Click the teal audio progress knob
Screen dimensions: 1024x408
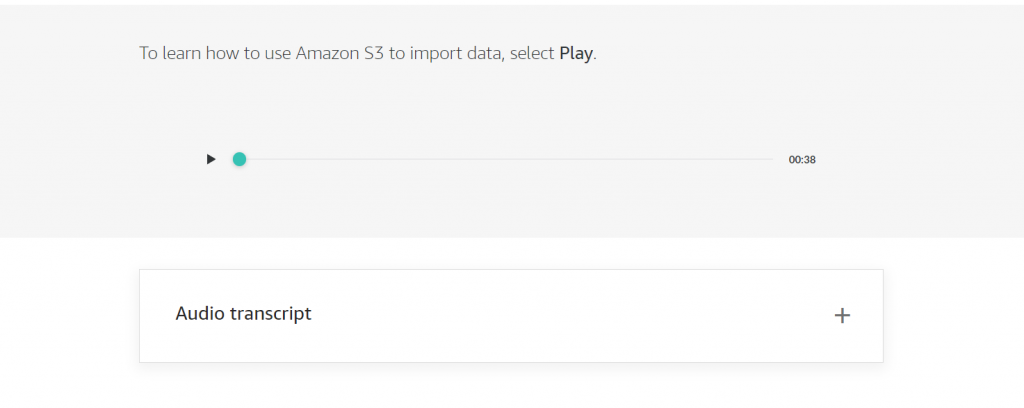240,159
